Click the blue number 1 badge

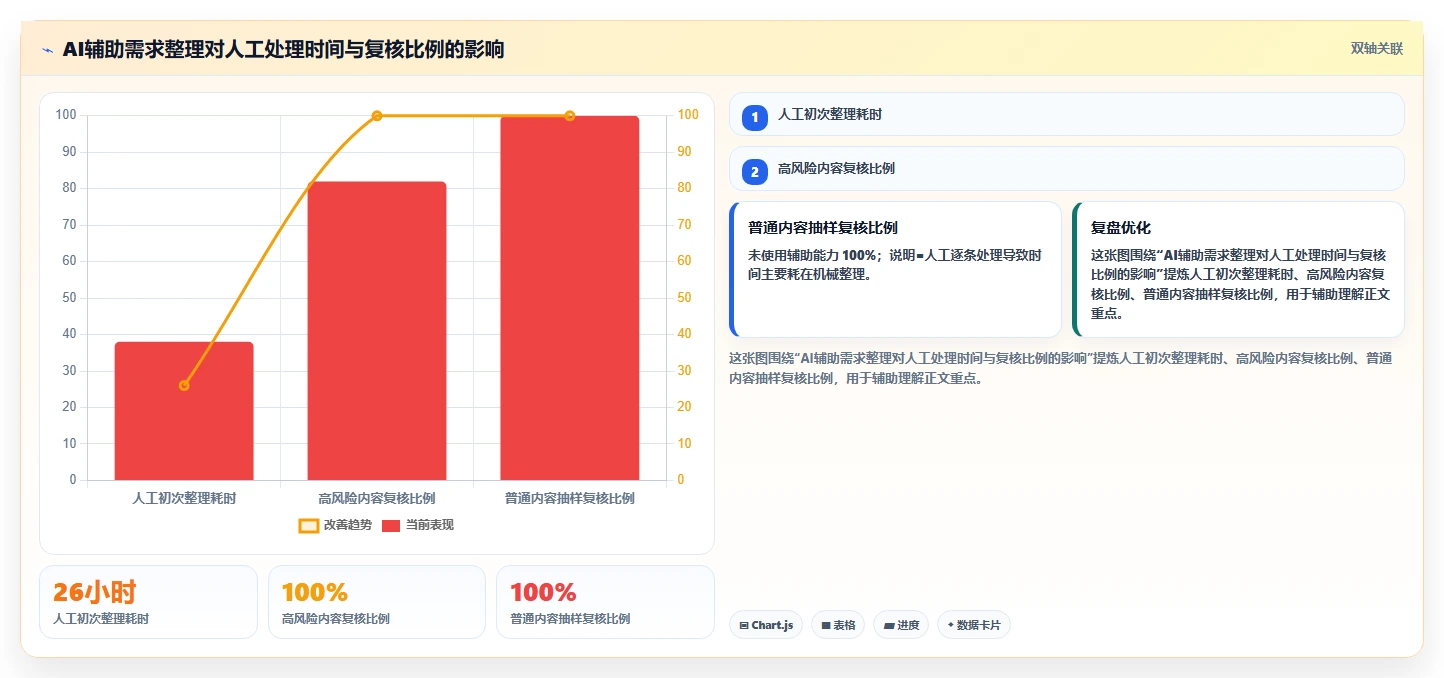(755, 118)
